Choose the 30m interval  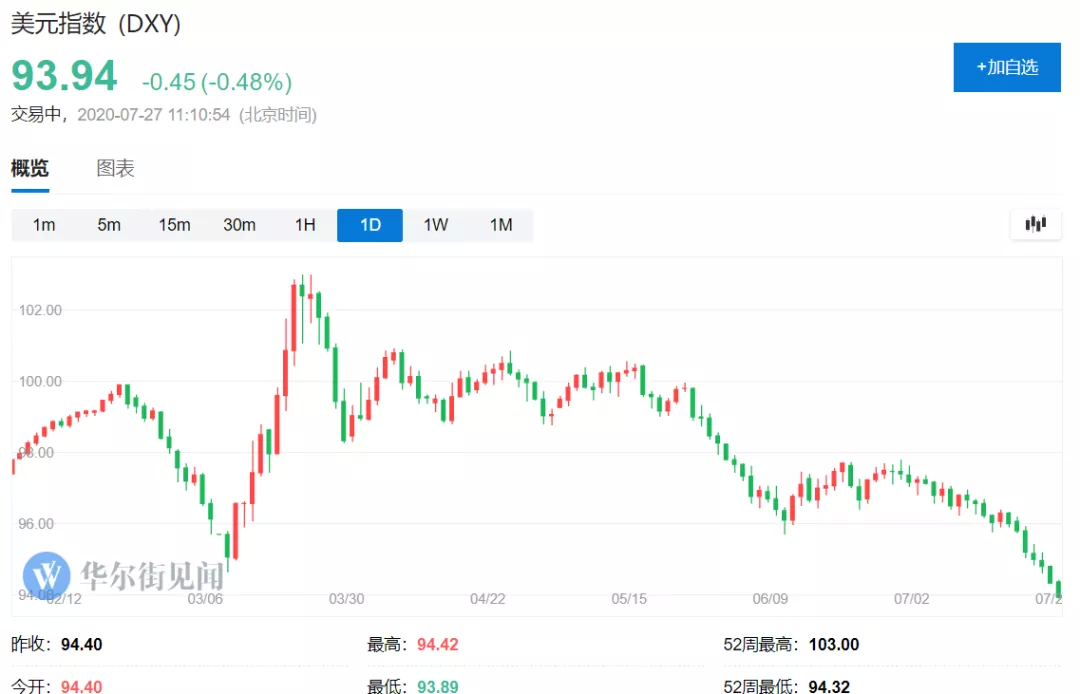tap(239, 225)
